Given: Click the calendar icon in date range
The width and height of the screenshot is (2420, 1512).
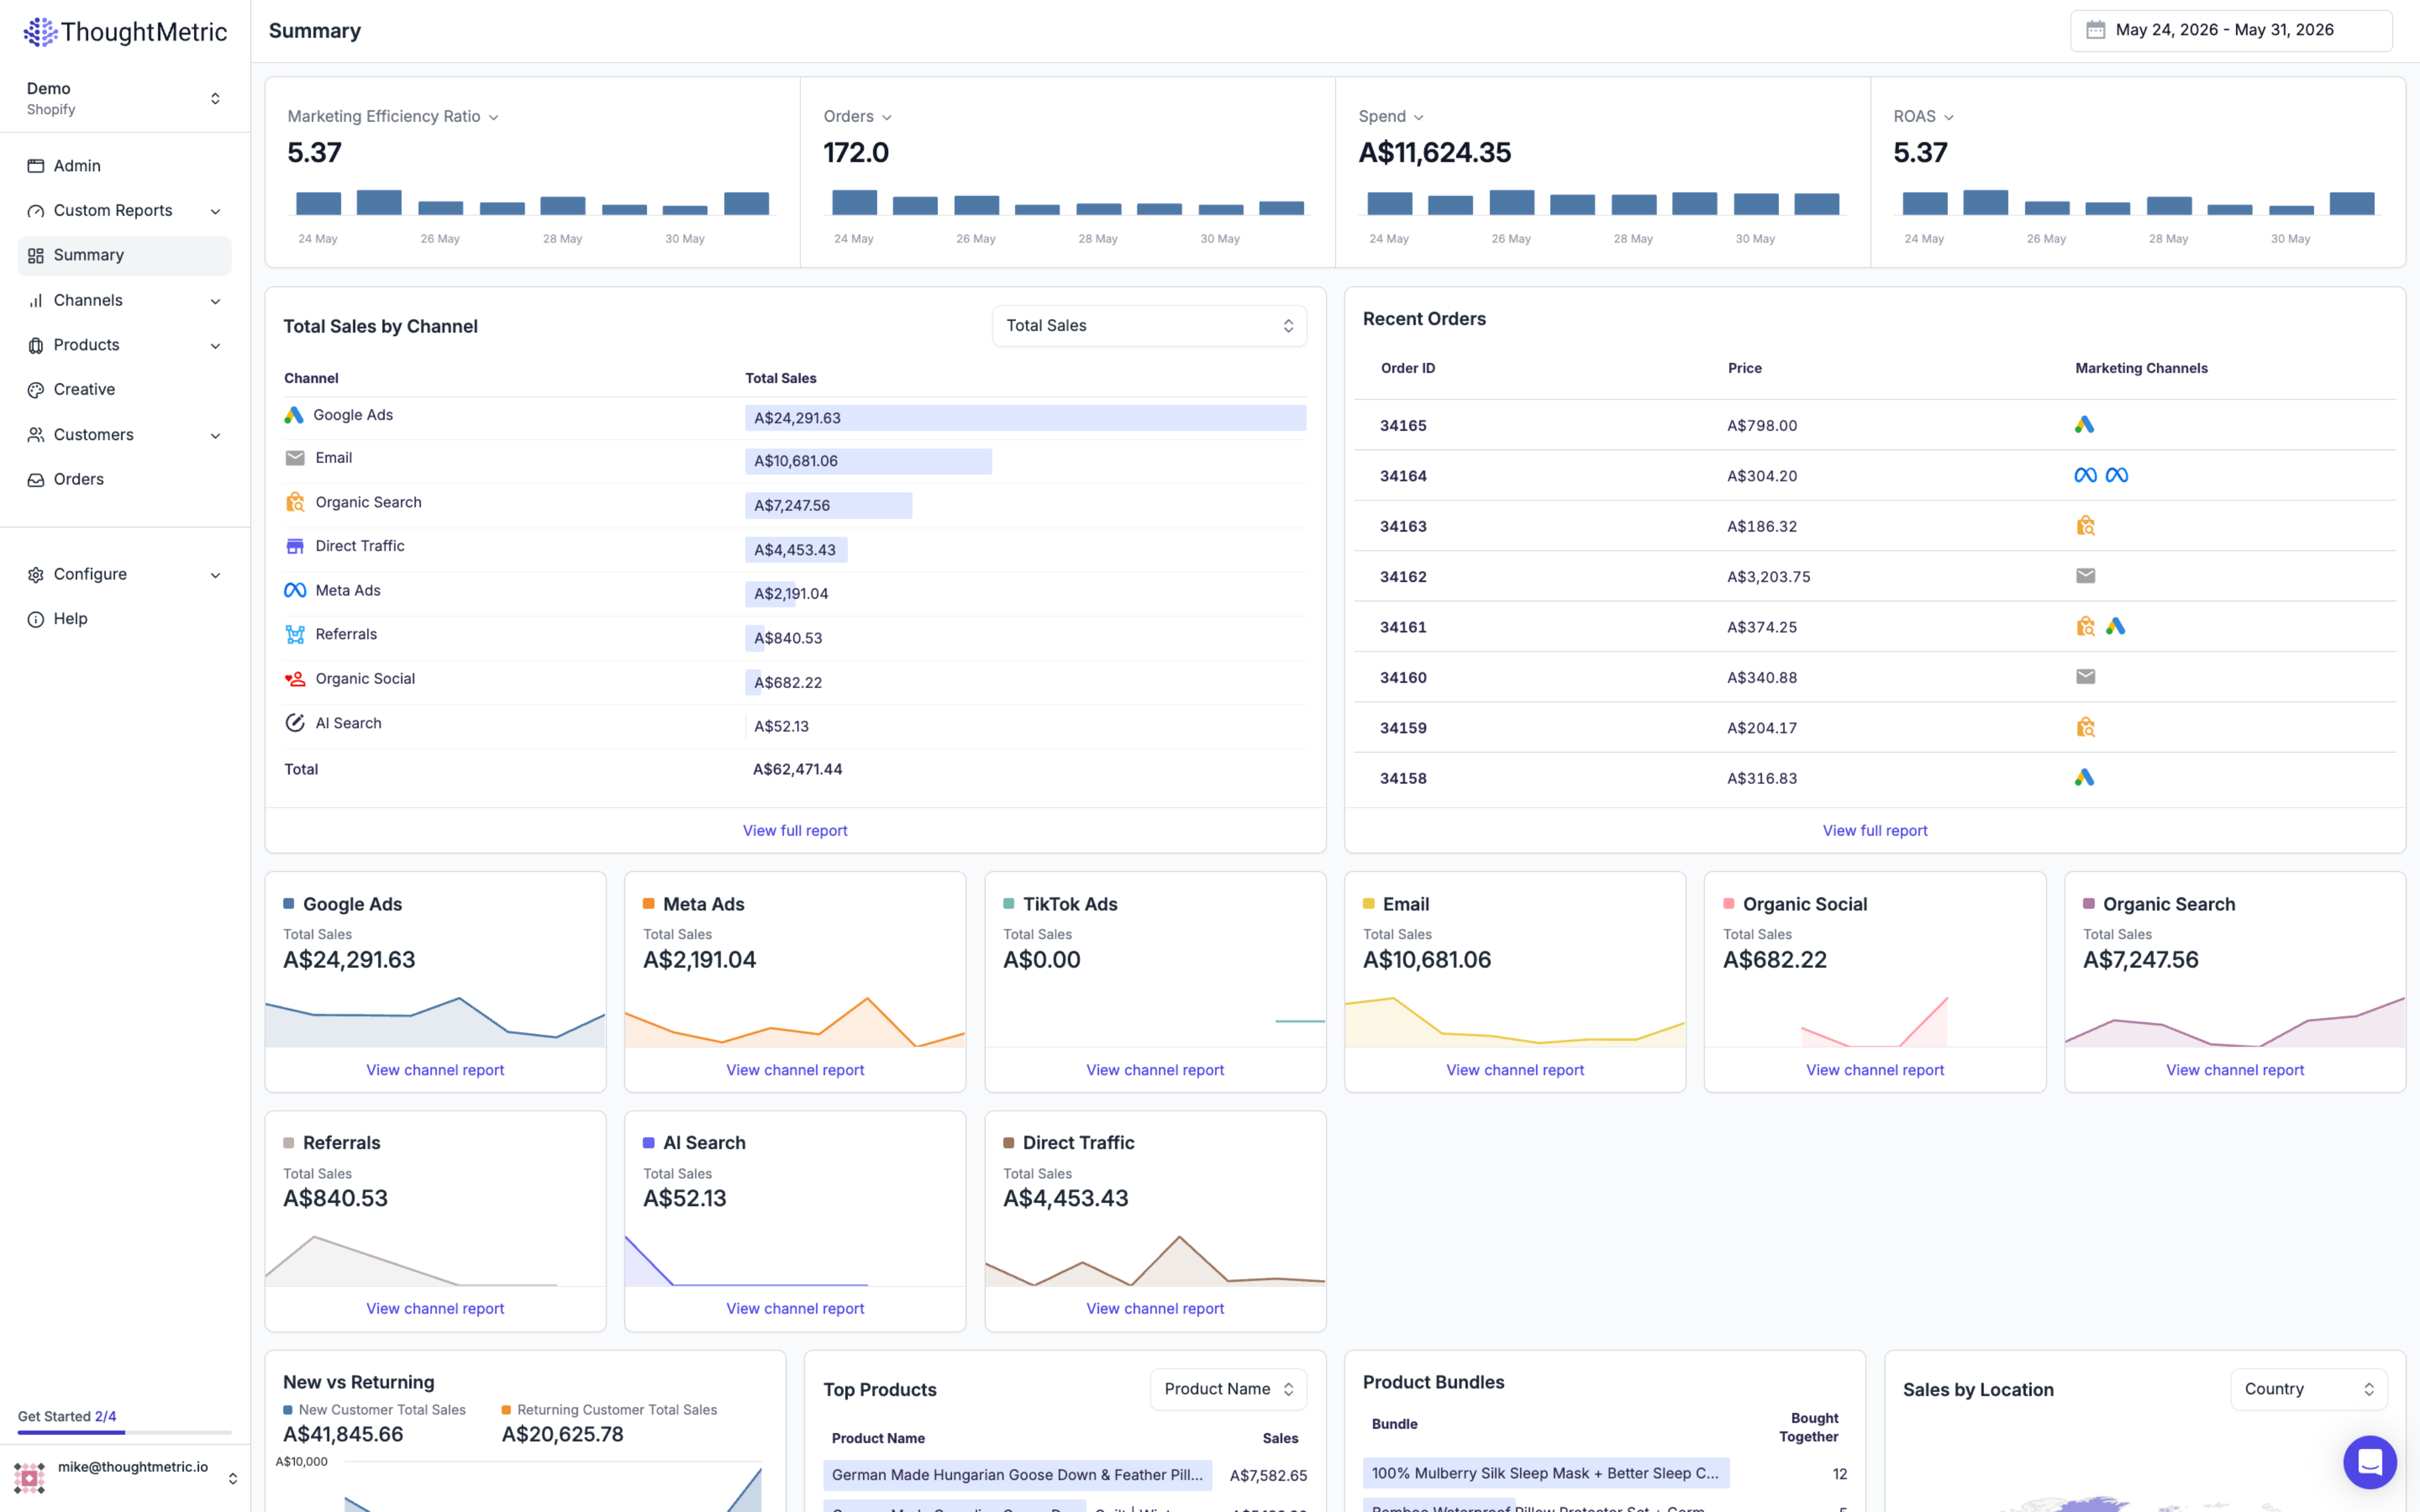Looking at the screenshot, I should [x=2095, y=30].
